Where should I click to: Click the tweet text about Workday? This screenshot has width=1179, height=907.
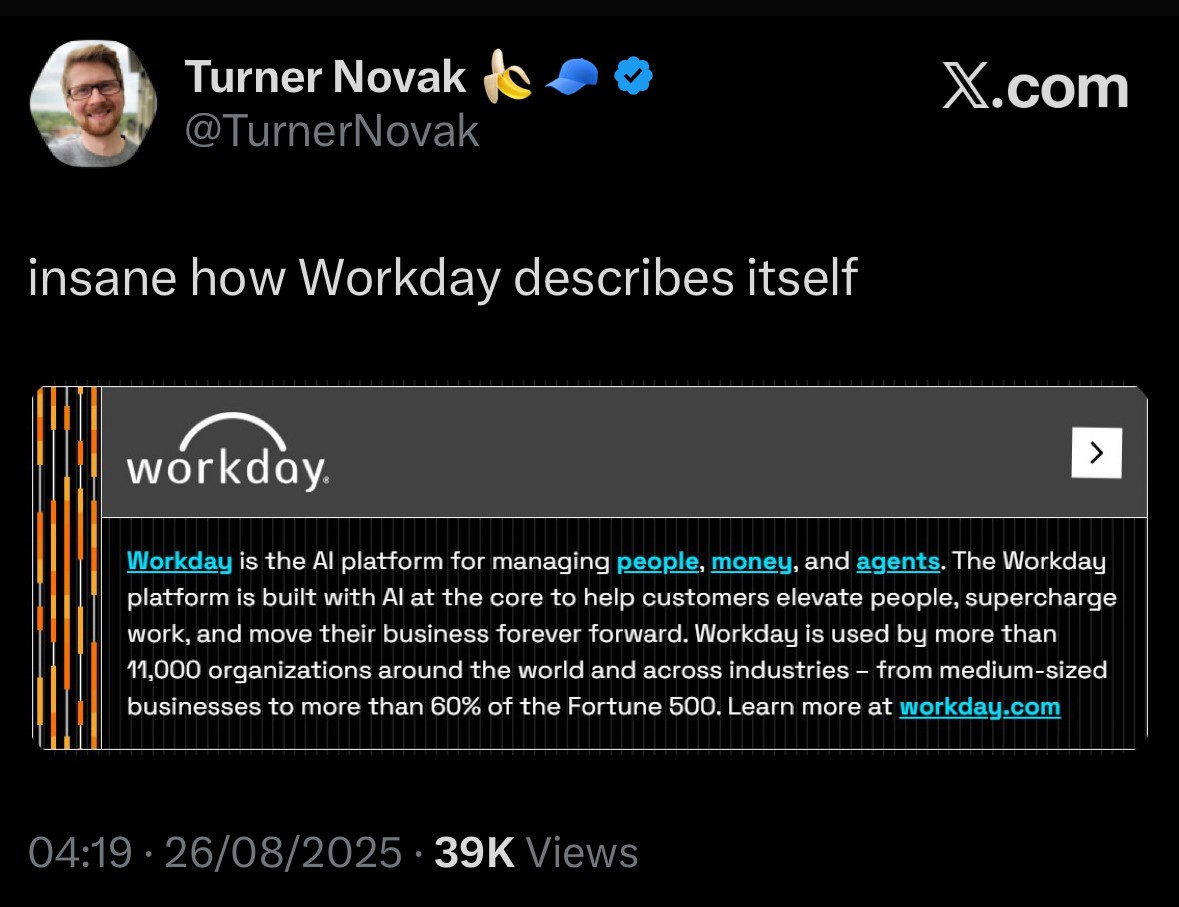pyautogui.click(x=443, y=278)
